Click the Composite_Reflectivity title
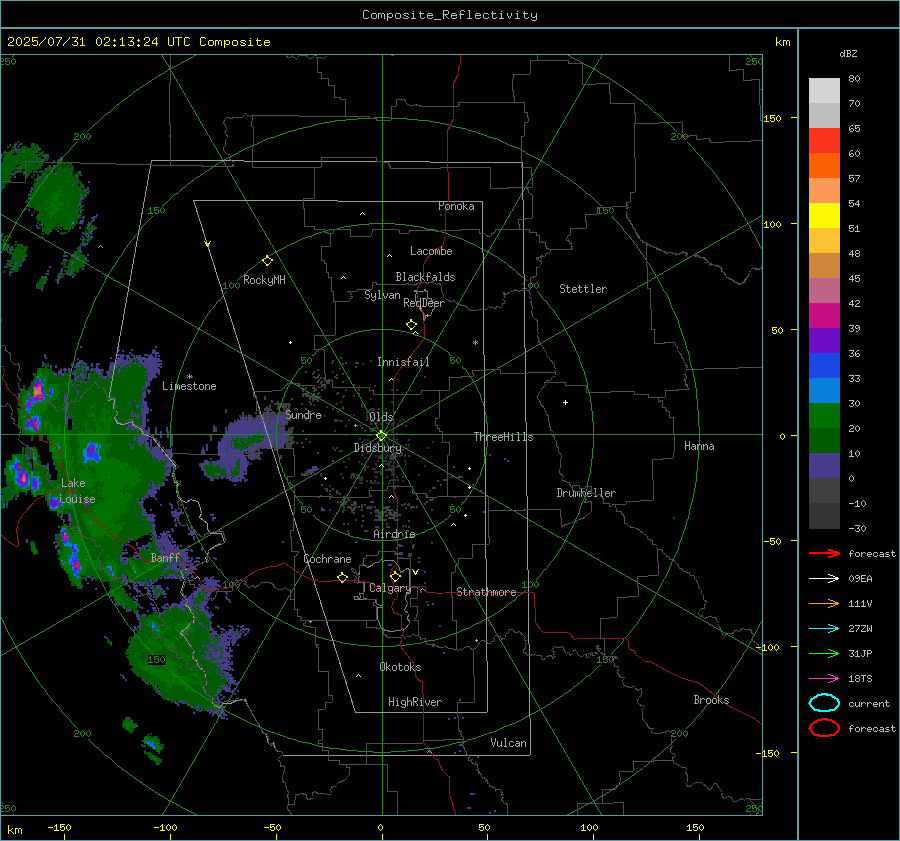Viewport: 900px width, 841px height. [x=450, y=15]
